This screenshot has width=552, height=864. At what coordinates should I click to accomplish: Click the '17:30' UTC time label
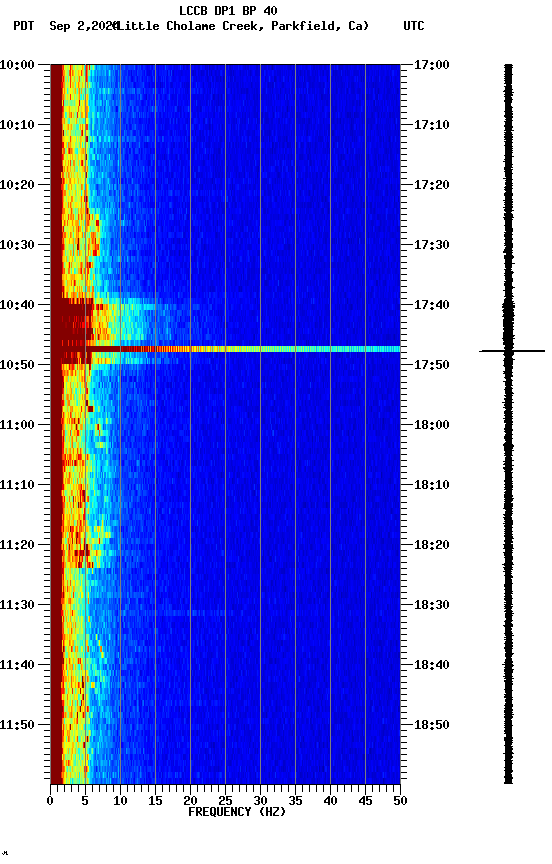[x=432, y=245]
